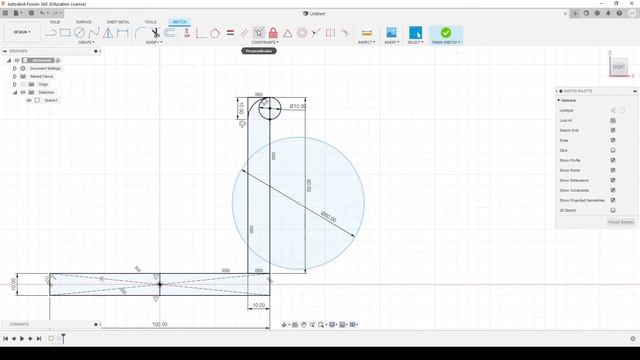Viewport: 640px width, 360px height.
Task: Switch to the SKETCH tab
Action: point(180,22)
